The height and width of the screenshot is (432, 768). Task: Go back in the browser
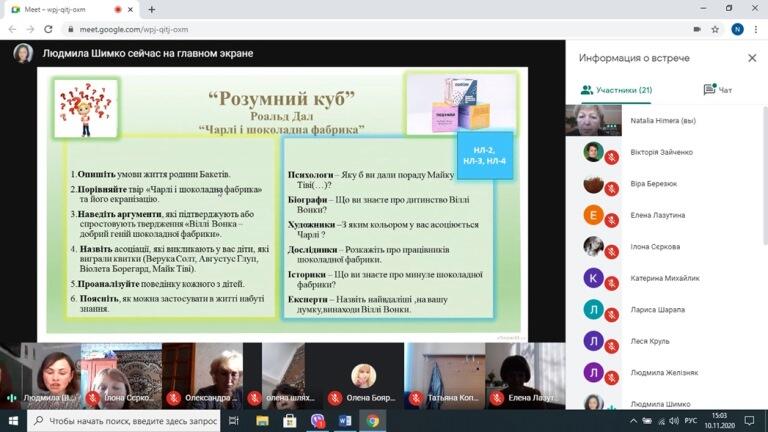12,29
